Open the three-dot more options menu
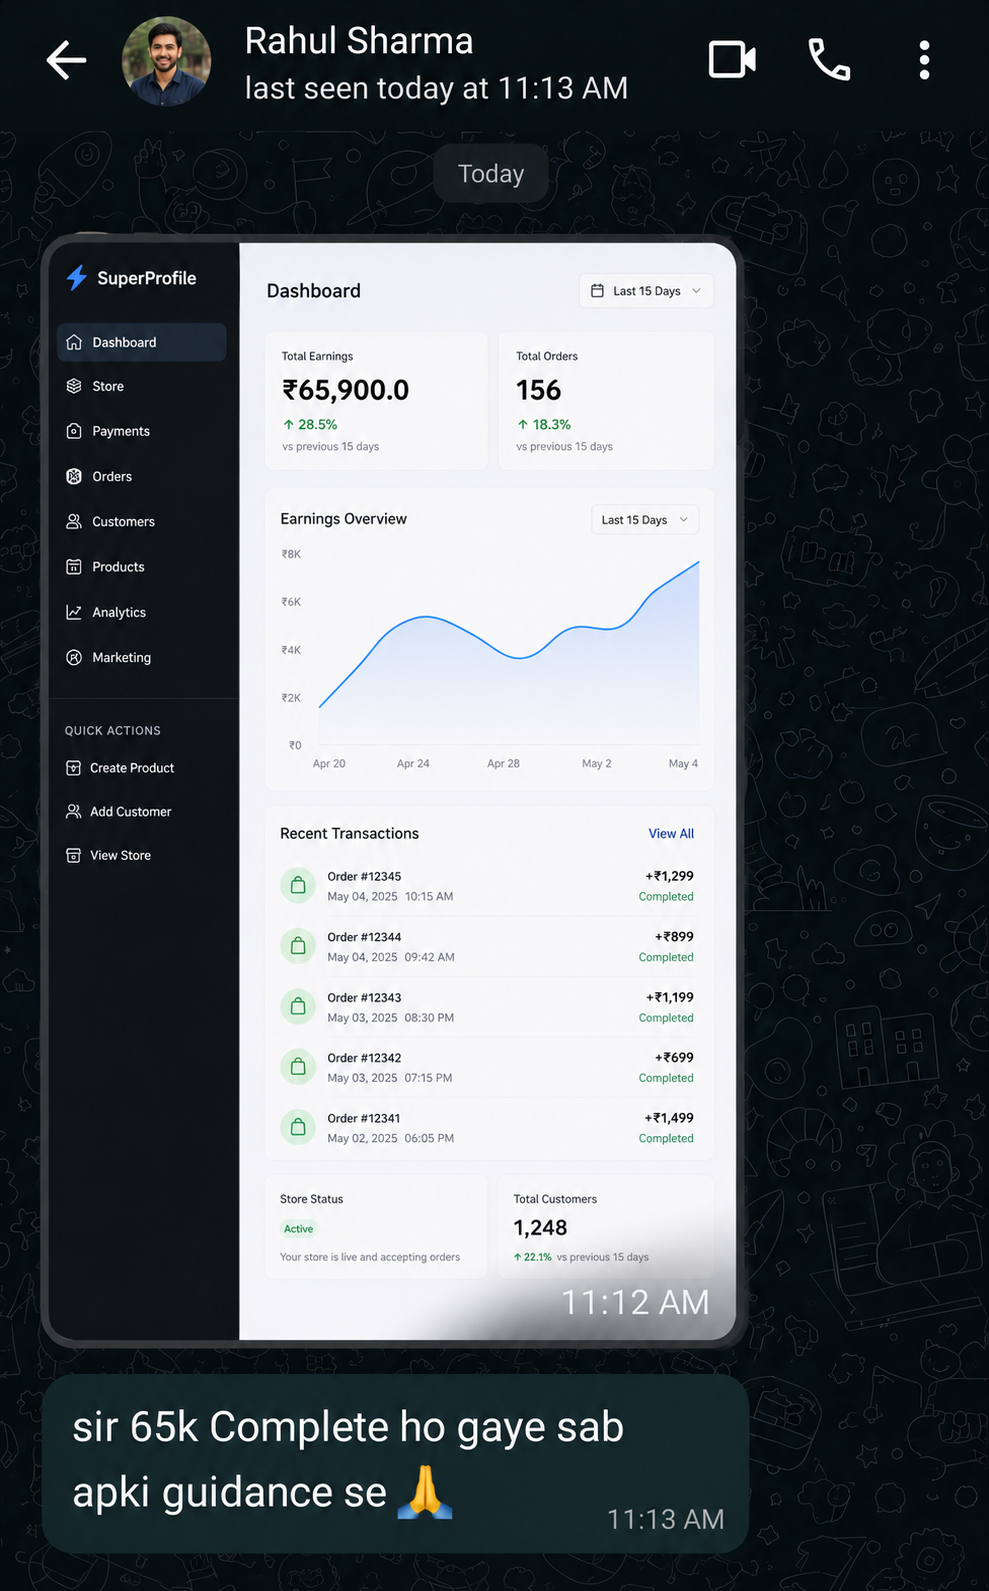This screenshot has height=1591, width=989. point(924,60)
